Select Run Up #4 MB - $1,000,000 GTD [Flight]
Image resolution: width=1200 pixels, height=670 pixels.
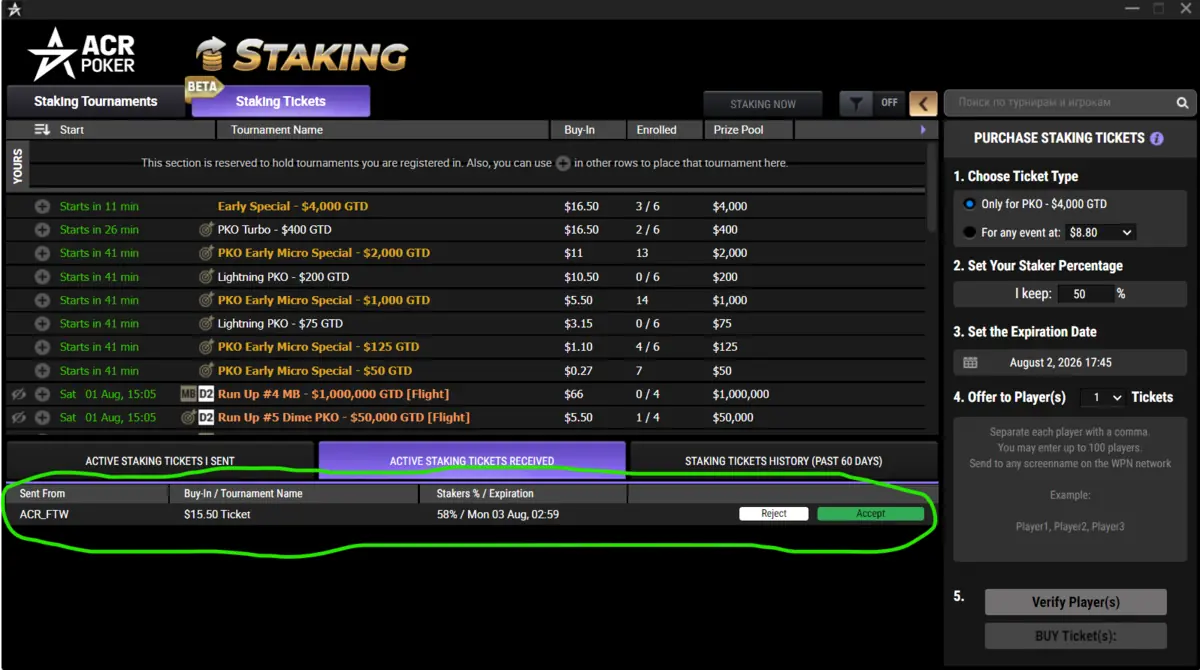point(333,394)
